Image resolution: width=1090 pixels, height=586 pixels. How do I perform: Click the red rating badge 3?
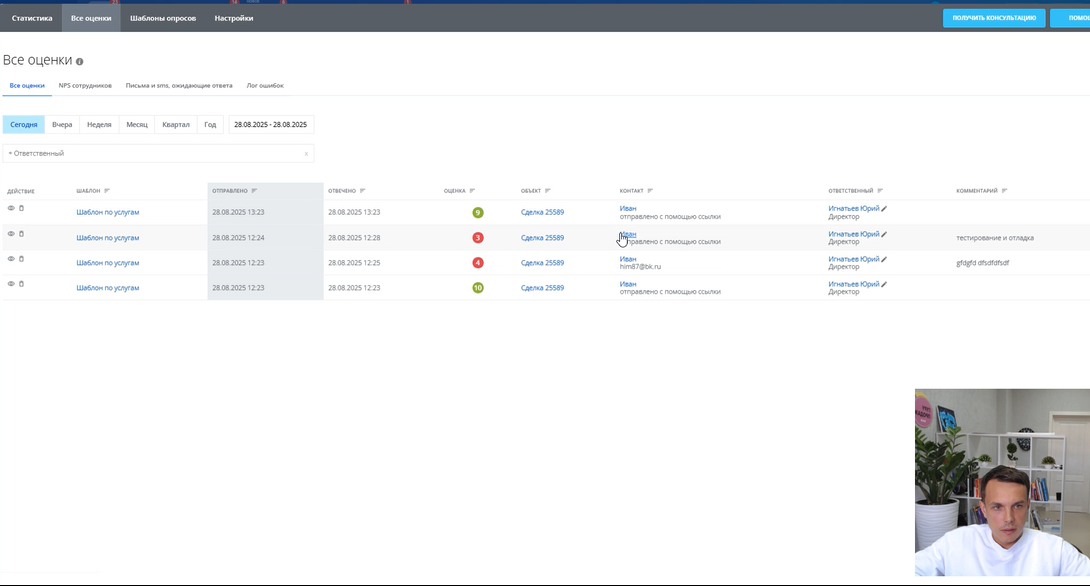[x=478, y=238]
